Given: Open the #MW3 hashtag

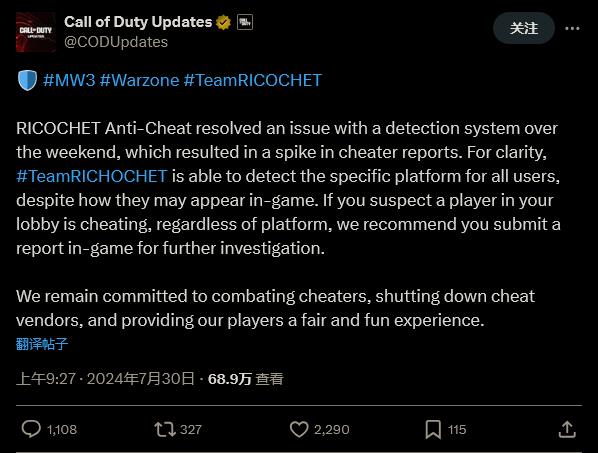Looking at the screenshot, I should (x=69, y=80).
